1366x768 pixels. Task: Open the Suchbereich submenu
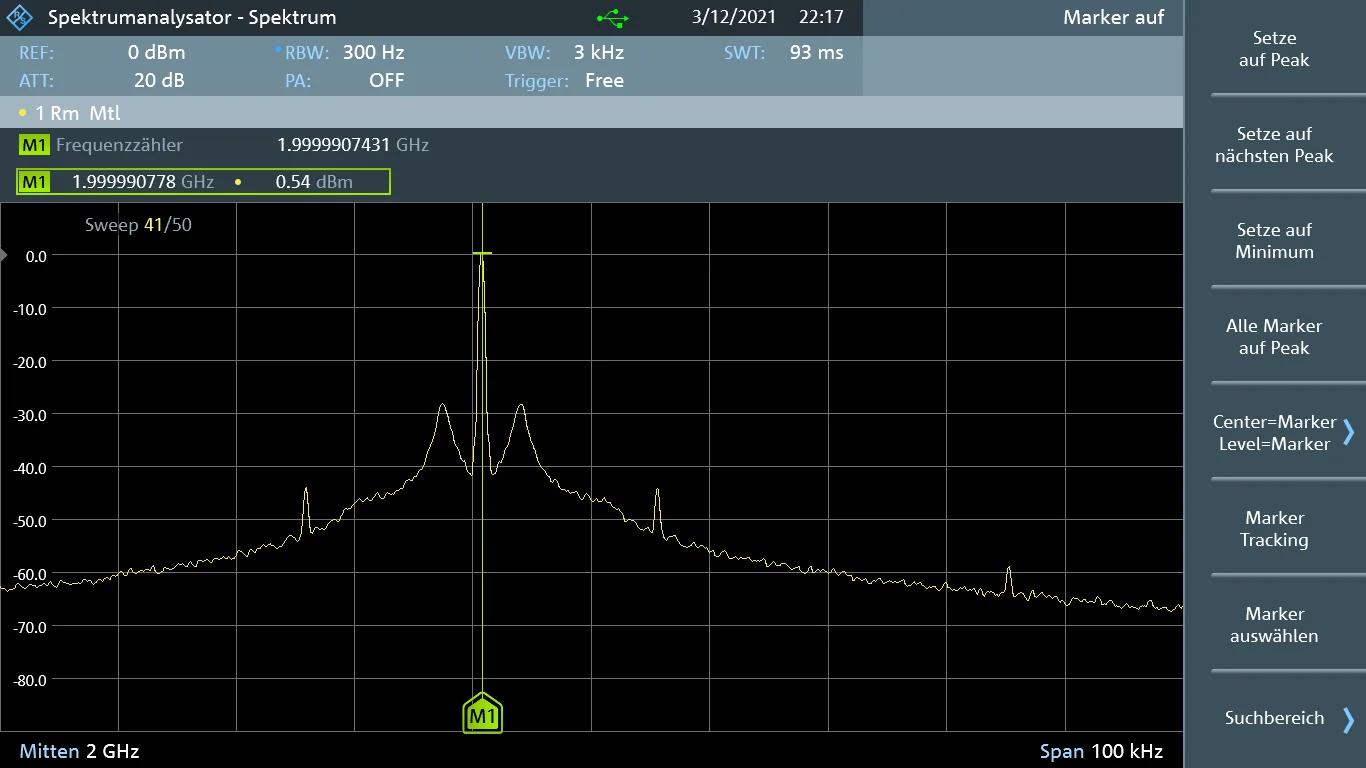[1274, 718]
